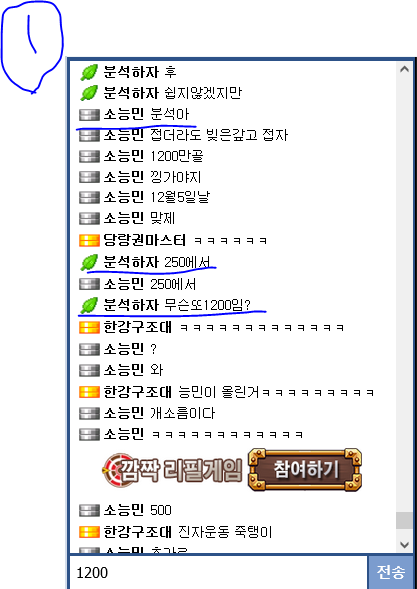This screenshot has width=417, height=589.
Task: Click the 깜짝 리필게임 dartboard icon
Action: click(115, 470)
